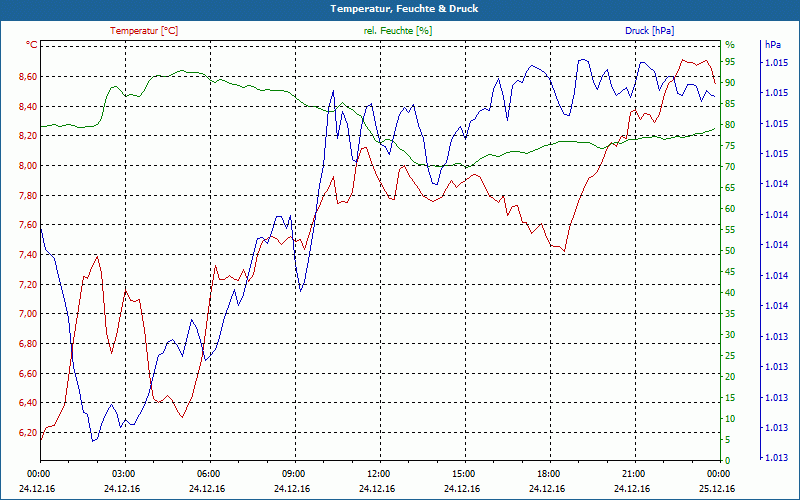
Task: Click the 95 humidity axis tick
Action: point(730,62)
